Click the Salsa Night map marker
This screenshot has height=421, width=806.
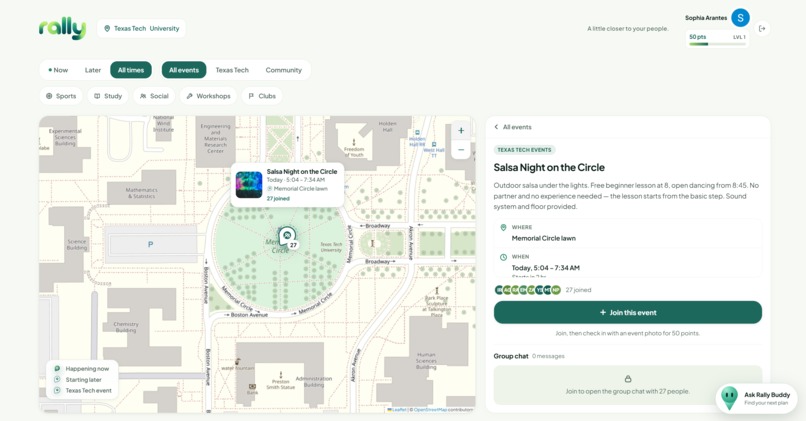(287, 237)
